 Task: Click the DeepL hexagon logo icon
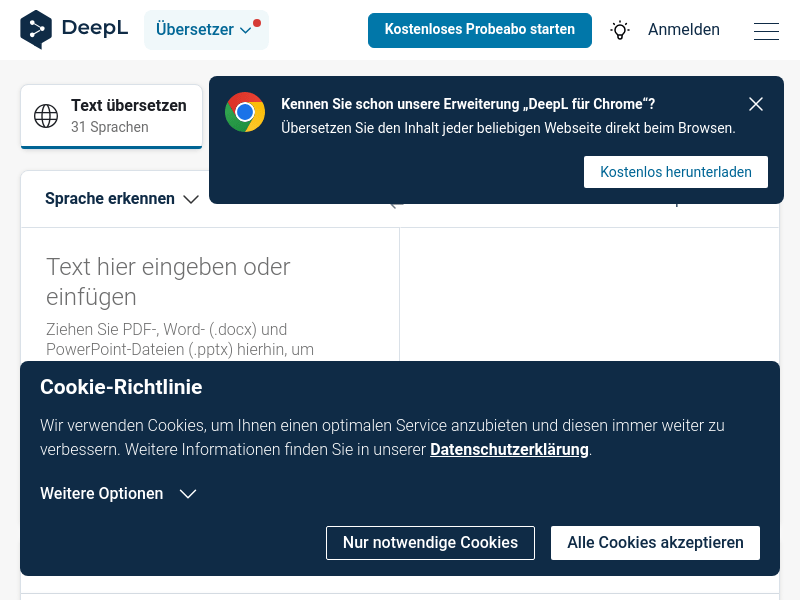click(36, 29)
